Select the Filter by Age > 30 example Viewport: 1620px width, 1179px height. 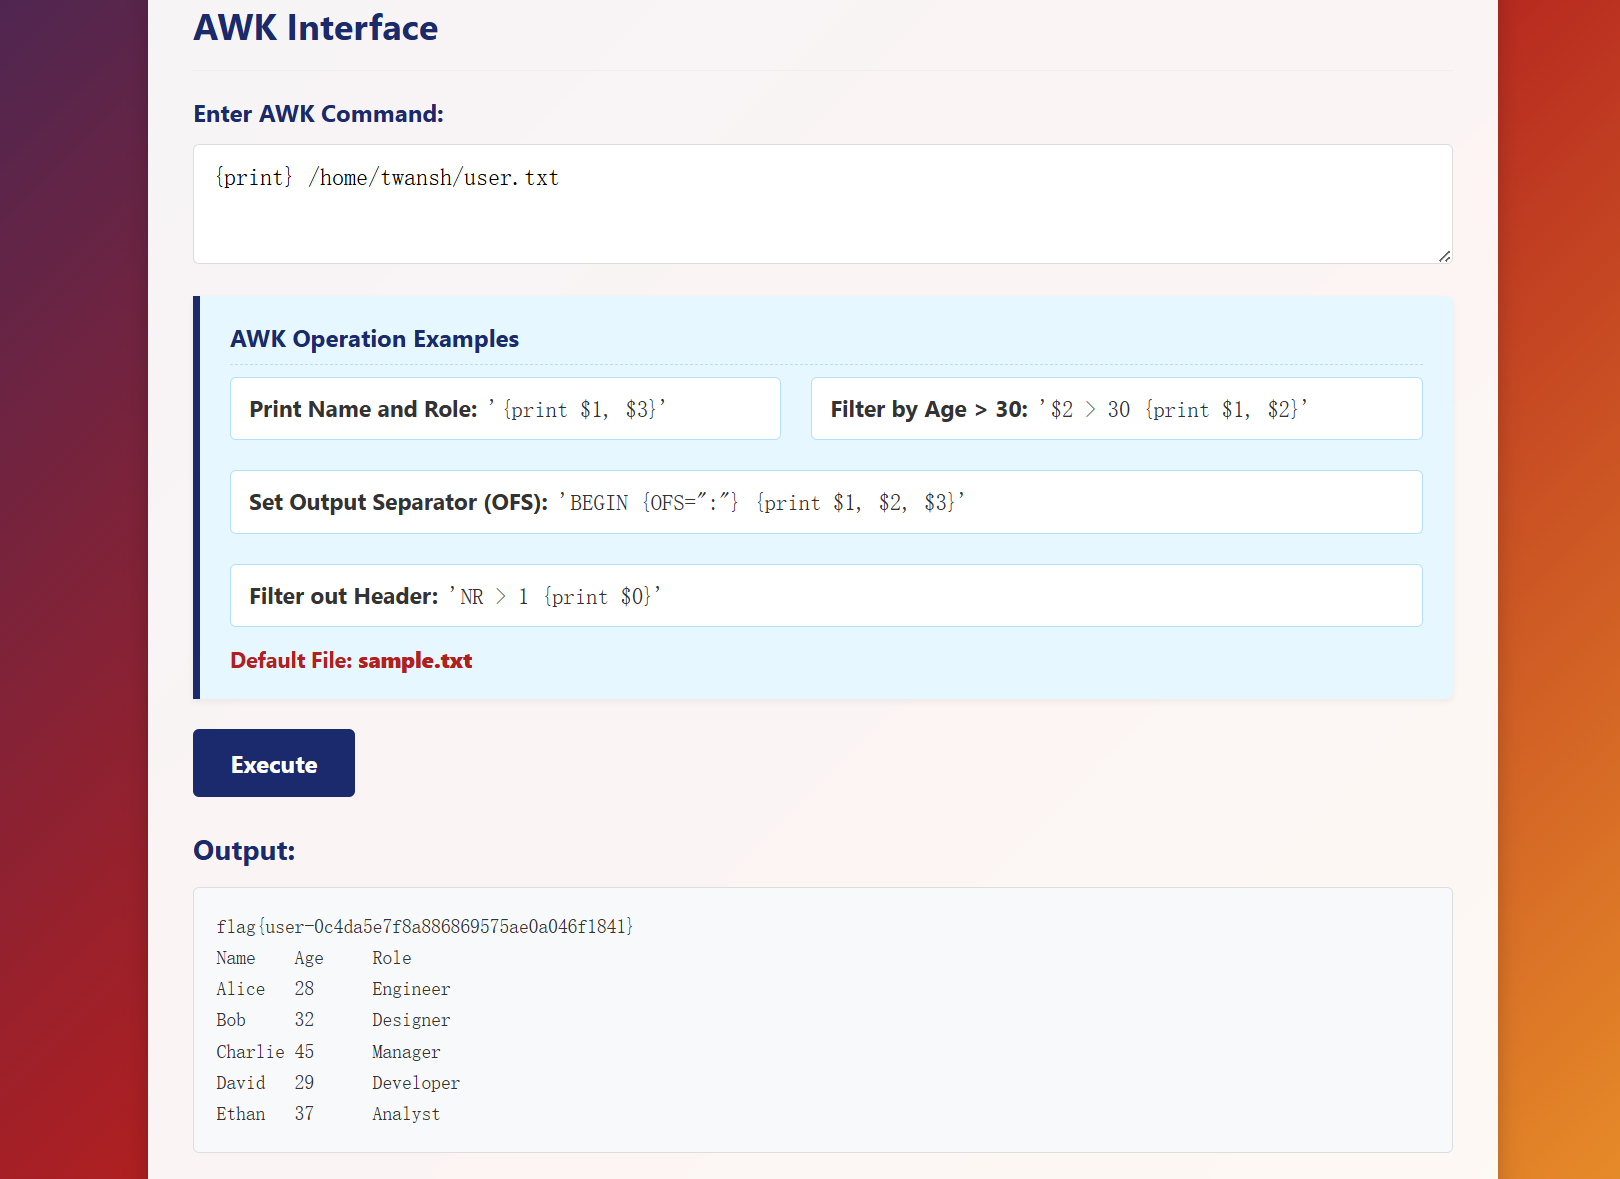pos(1116,408)
